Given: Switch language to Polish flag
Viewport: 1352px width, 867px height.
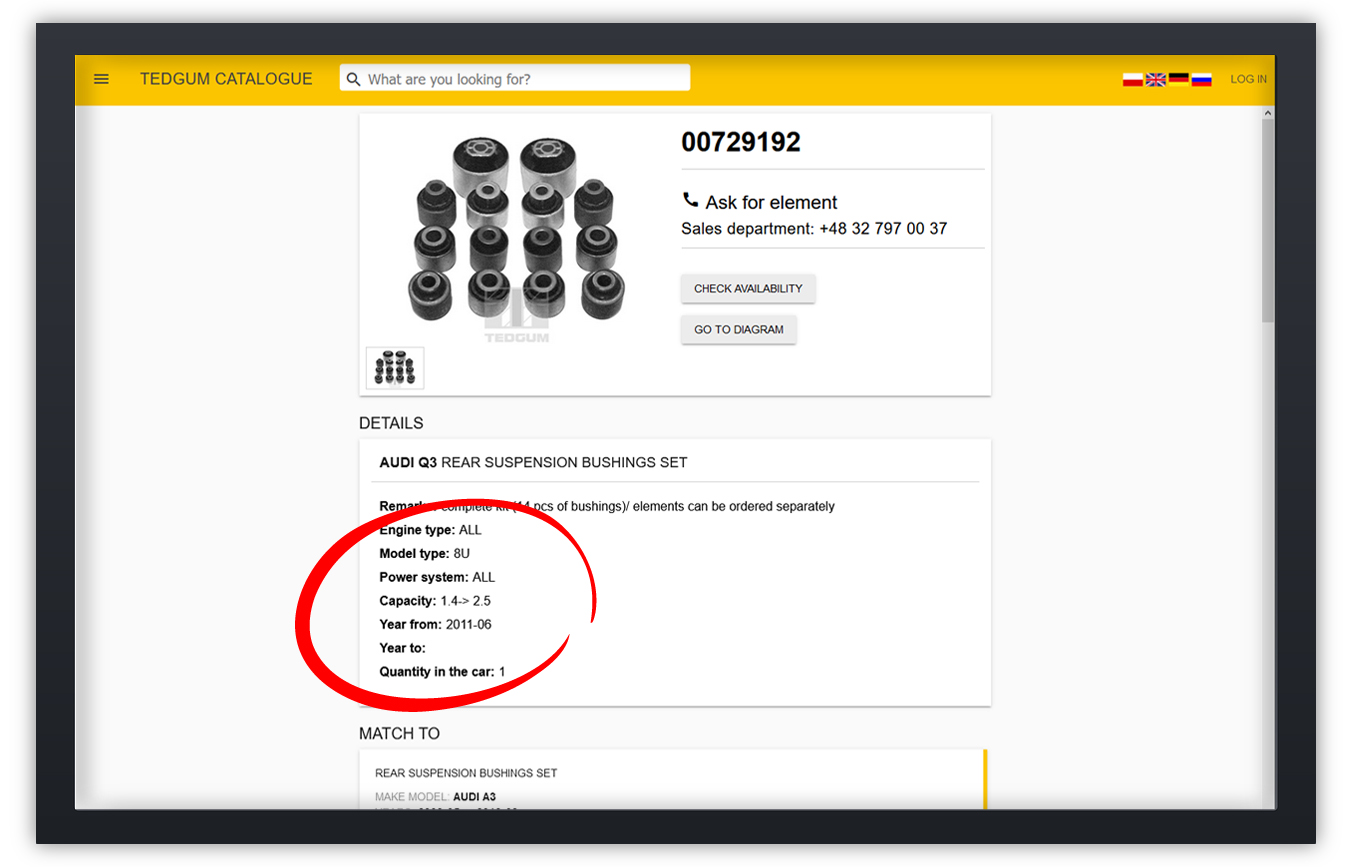Looking at the screenshot, I should [1133, 79].
